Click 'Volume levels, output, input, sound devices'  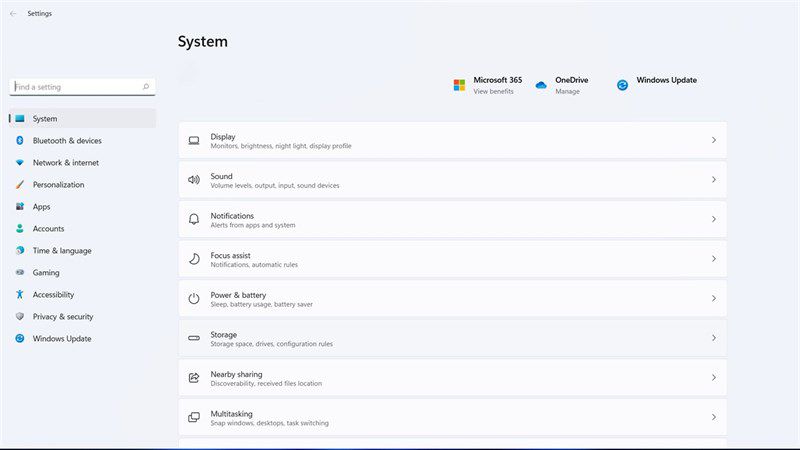coord(275,185)
